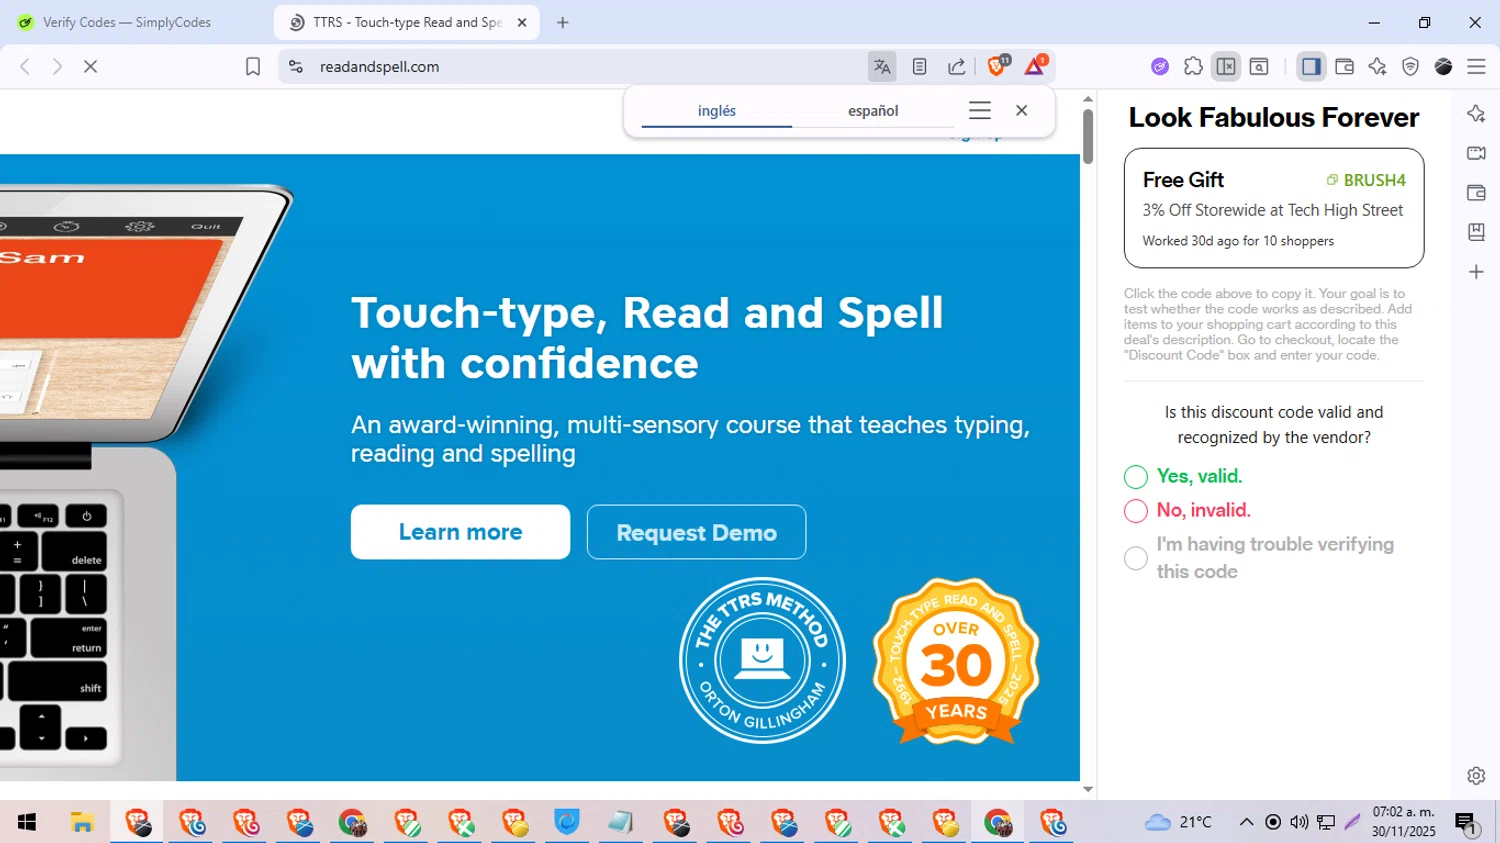
Task: Open Leo AI in sidebar strip
Action: pyautogui.click(x=1476, y=113)
